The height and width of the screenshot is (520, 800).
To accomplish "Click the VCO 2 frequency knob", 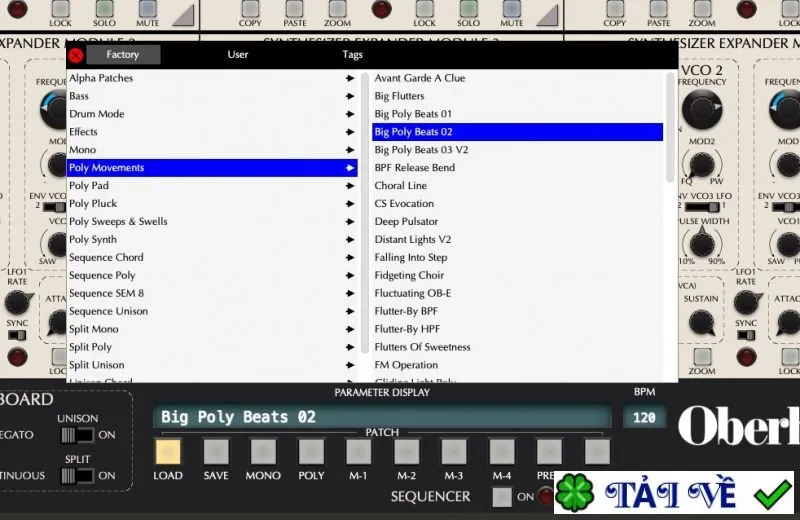I will [702, 109].
